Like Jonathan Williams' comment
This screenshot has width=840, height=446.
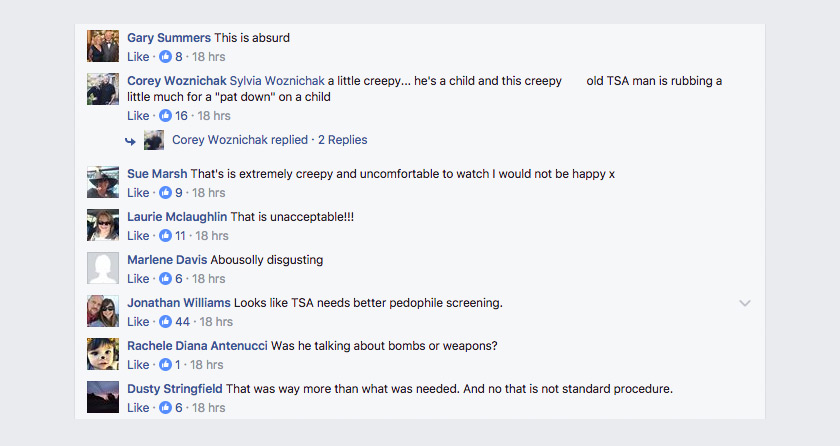click(138, 322)
